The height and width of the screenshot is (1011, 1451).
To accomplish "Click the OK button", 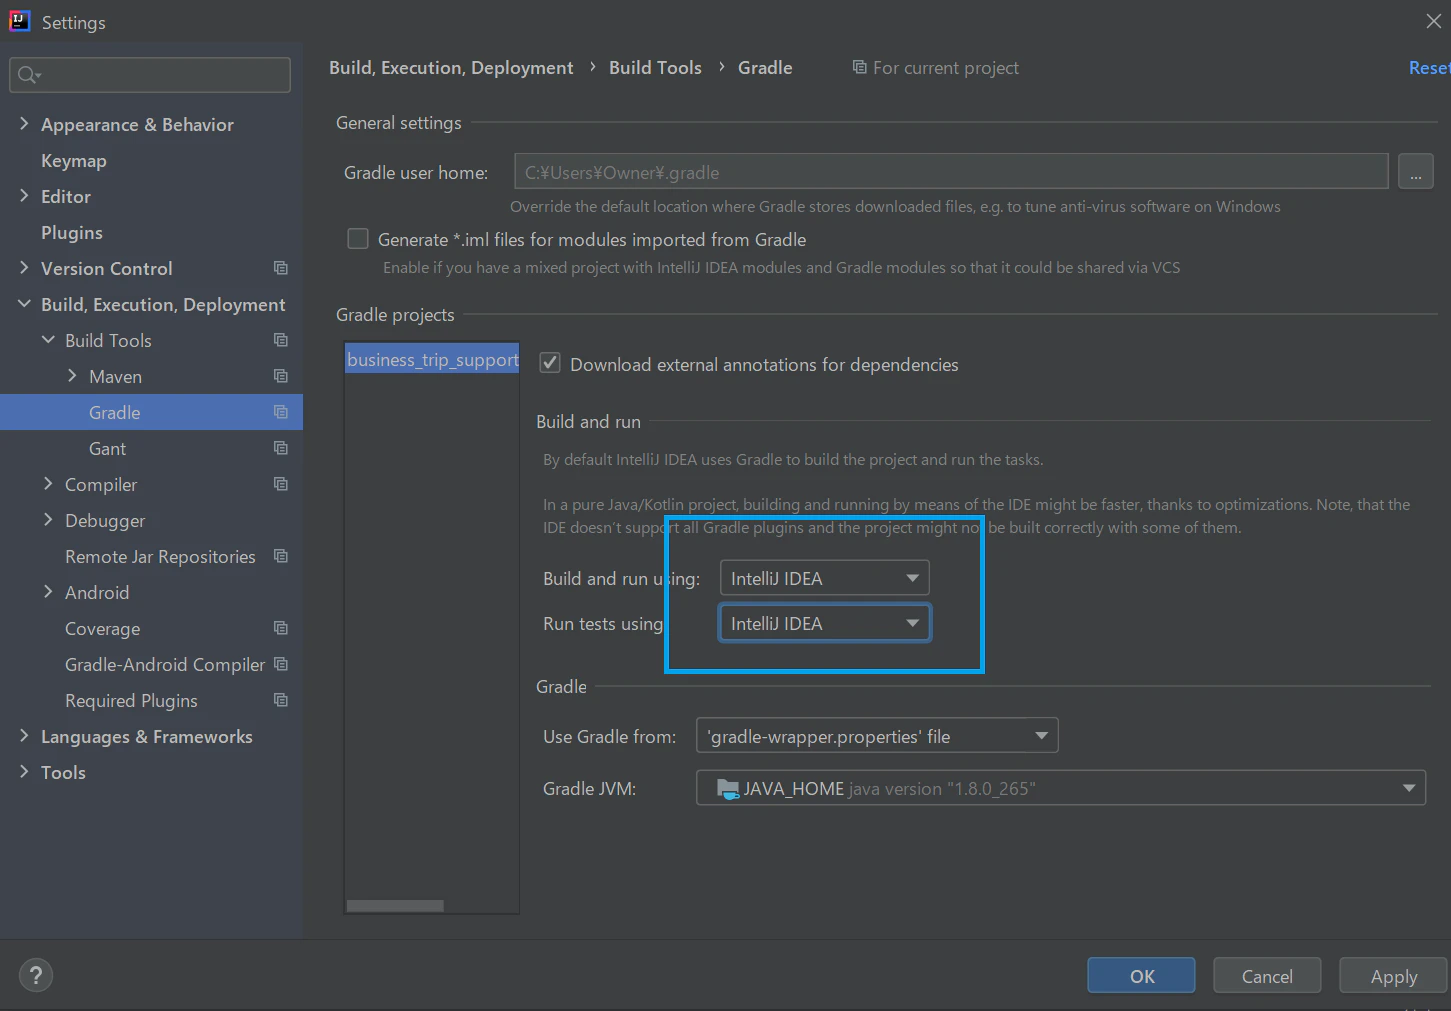I will (1141, 975).
